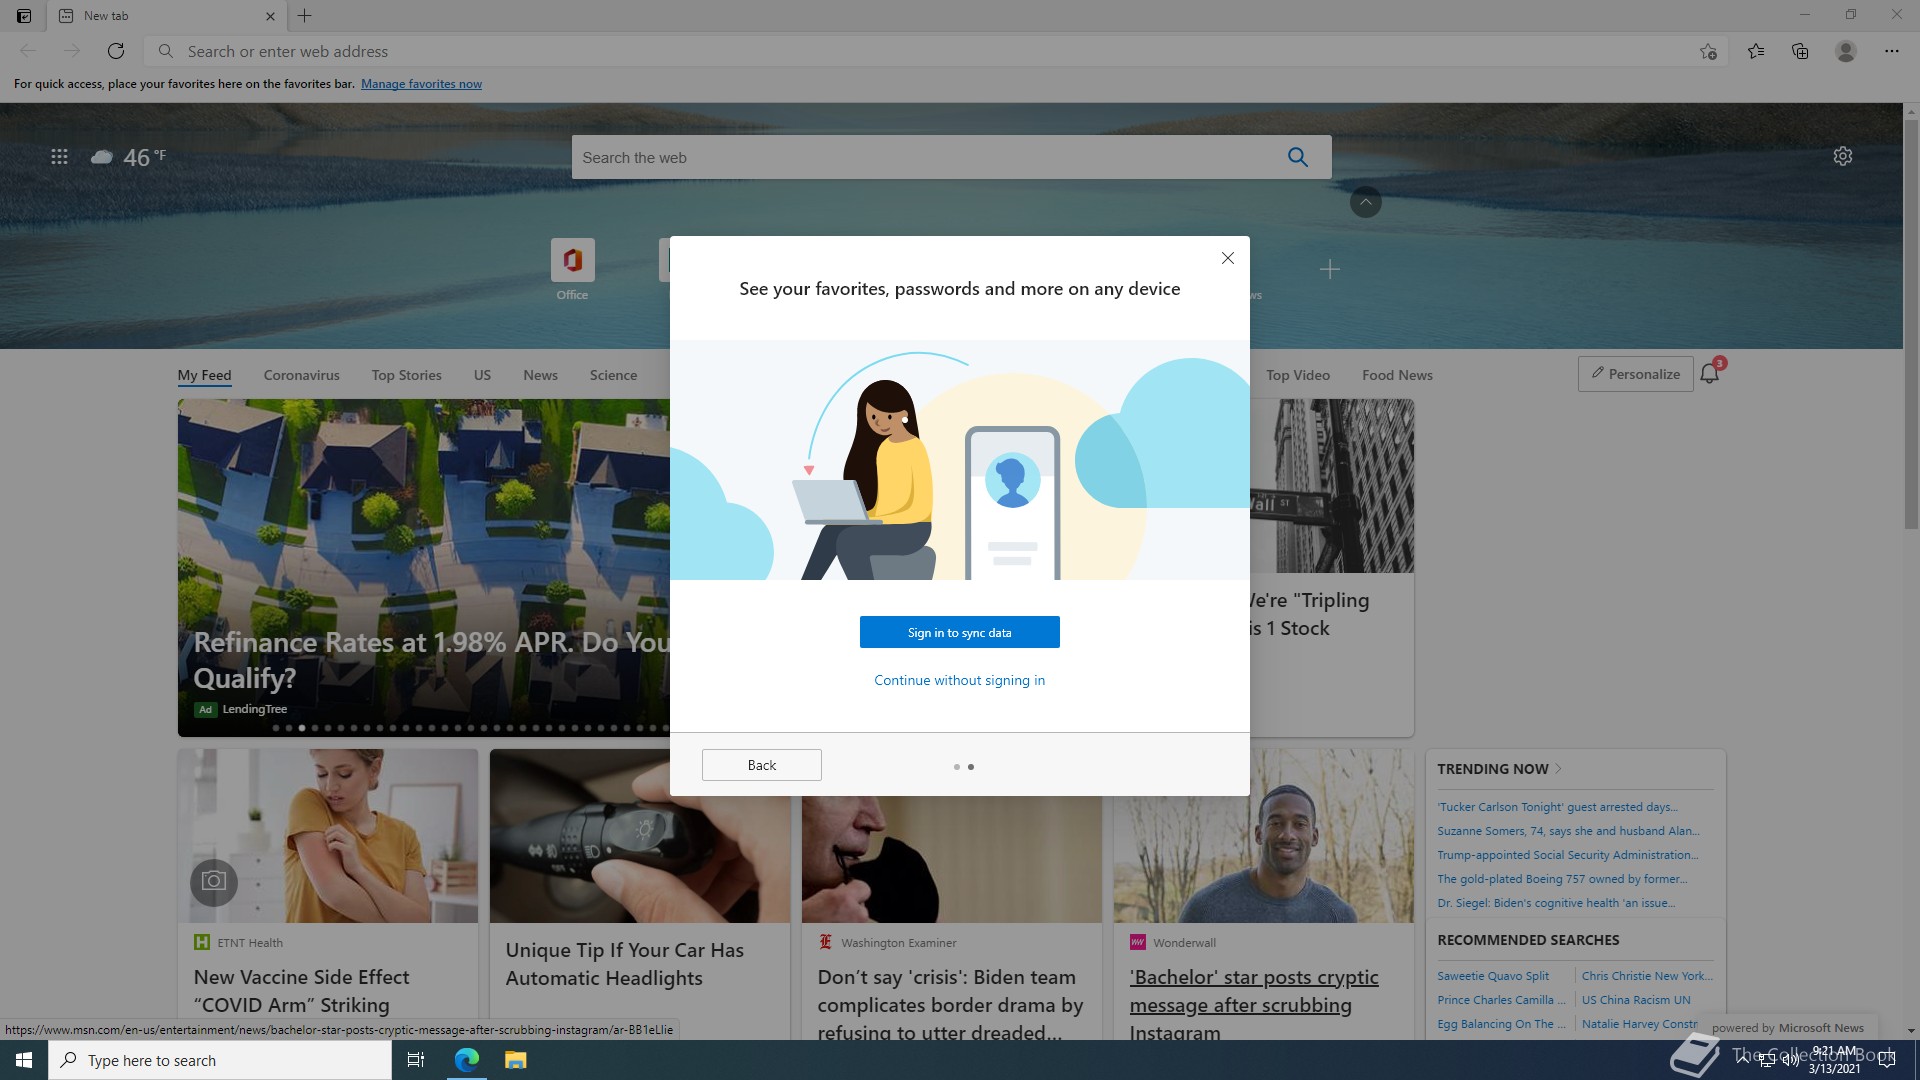Choose Continue without signing in
Image resolution: width=1920 pixels, height=1080 pixels.
click(960, 680)
